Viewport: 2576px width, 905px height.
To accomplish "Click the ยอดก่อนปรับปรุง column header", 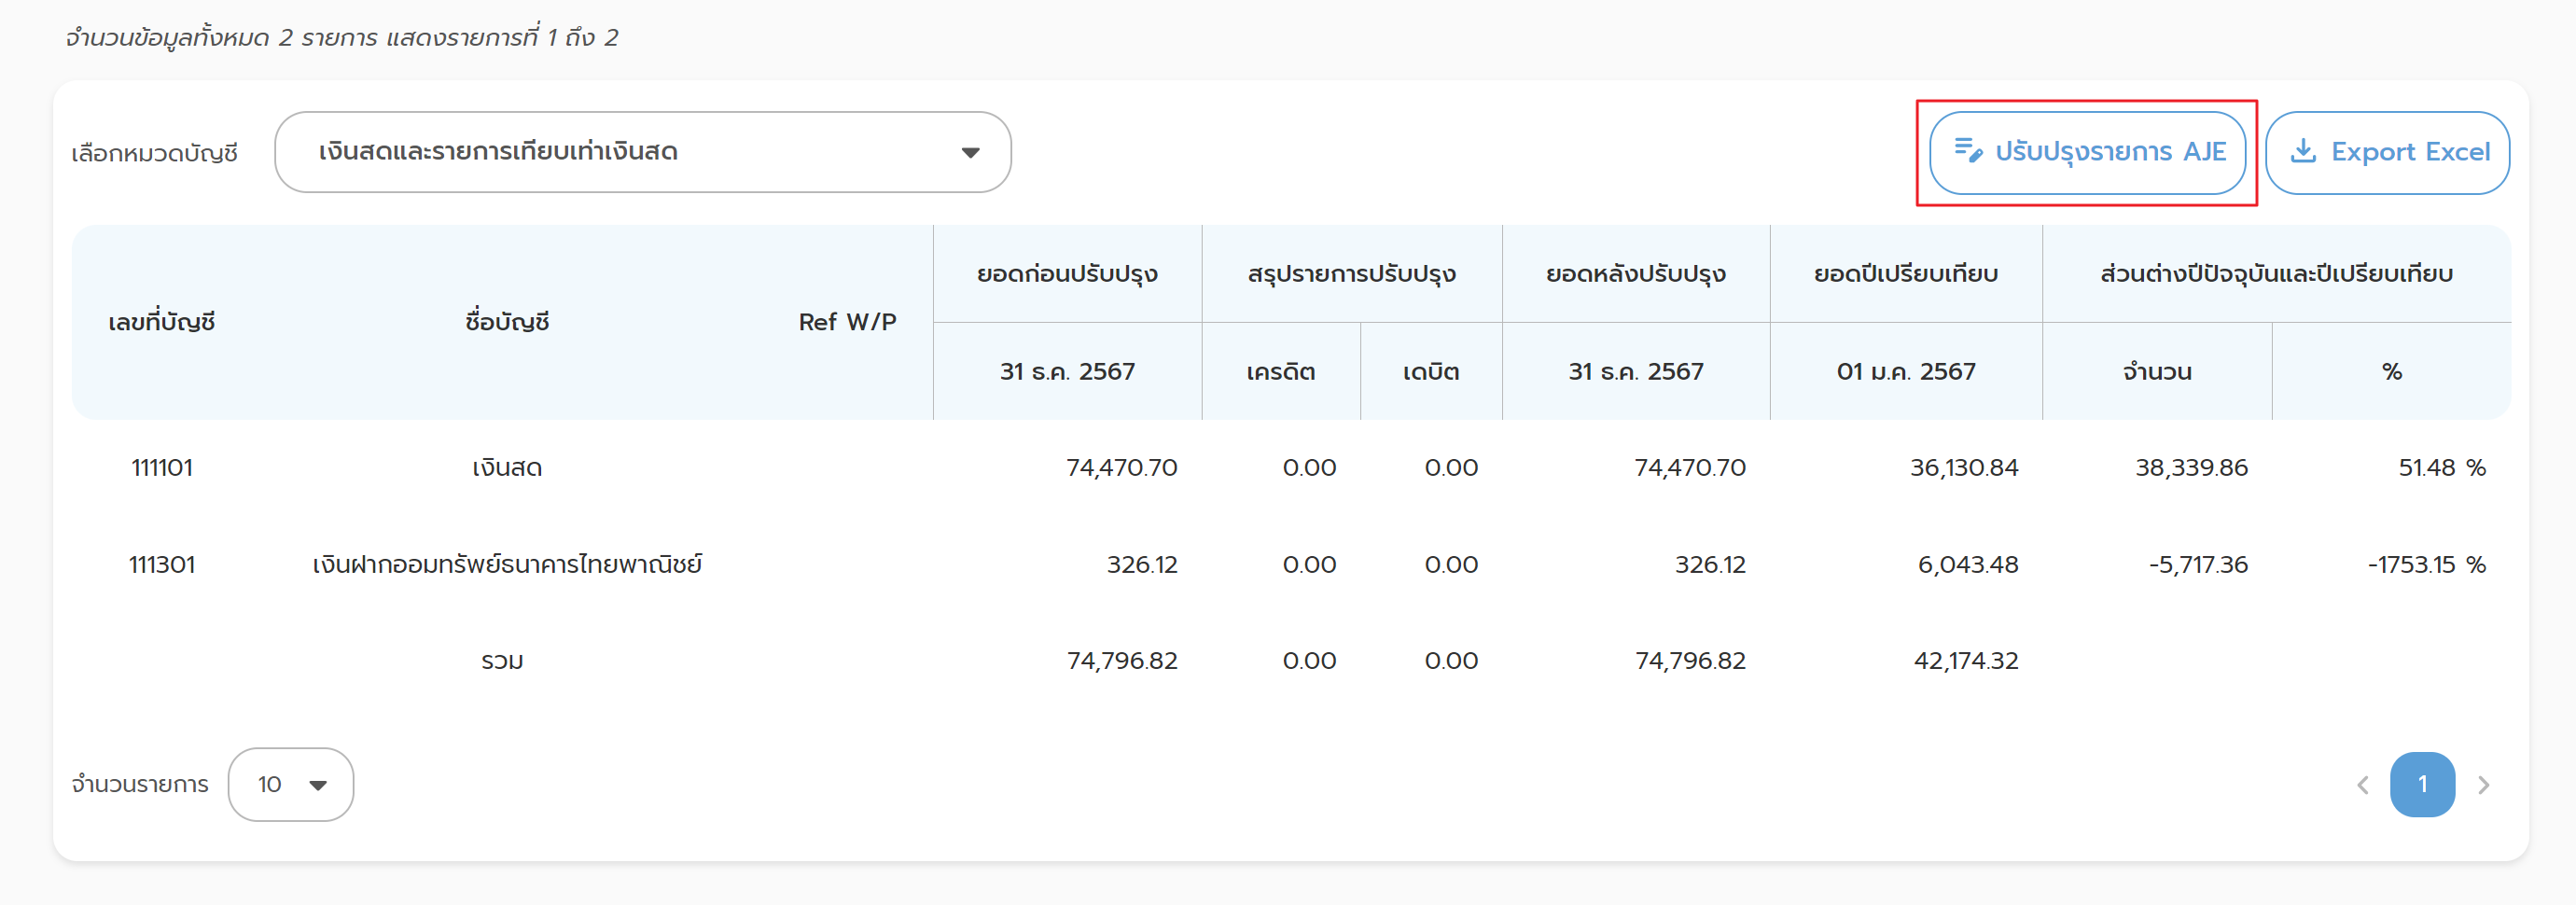I will click(x=1067, y=274).
